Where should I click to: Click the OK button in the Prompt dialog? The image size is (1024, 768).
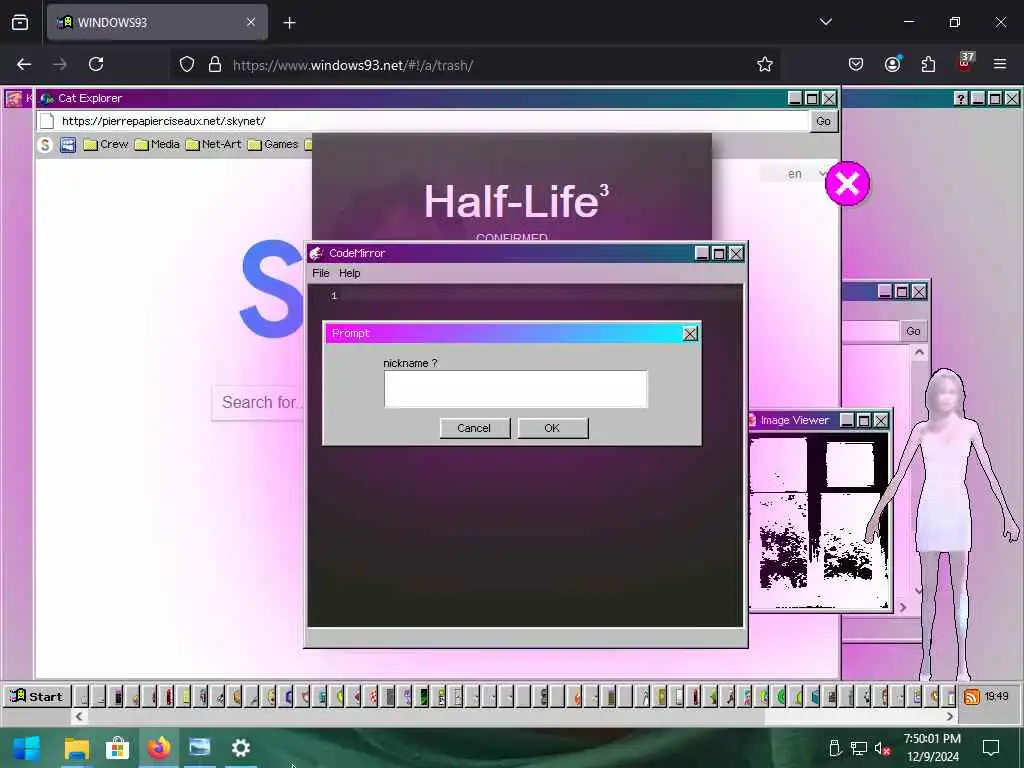tap(552, 428)
